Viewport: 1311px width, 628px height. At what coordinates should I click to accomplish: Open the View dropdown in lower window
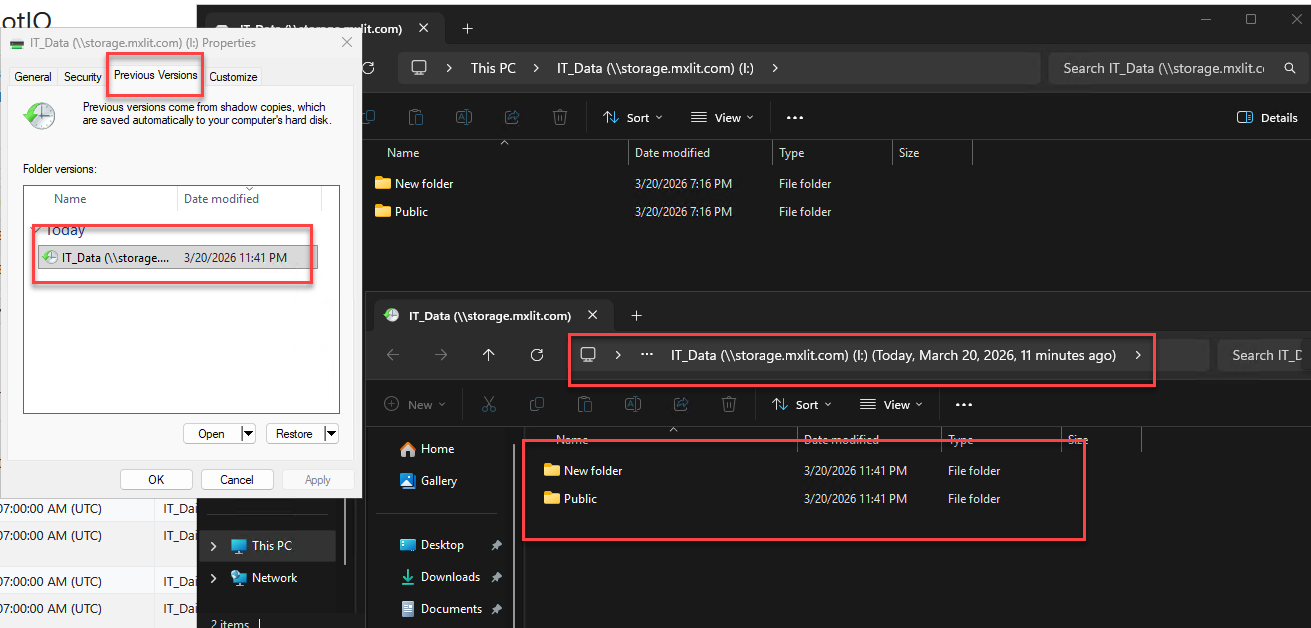(x=889, y=404)
